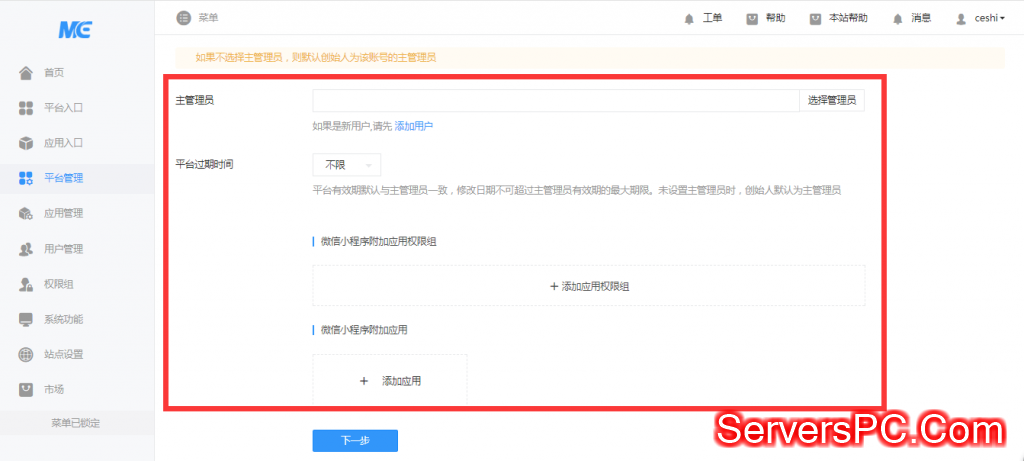Select 平台管理 in the sidebar
Viewport: 1024px width, 461px height.
(x=77, y=178)
